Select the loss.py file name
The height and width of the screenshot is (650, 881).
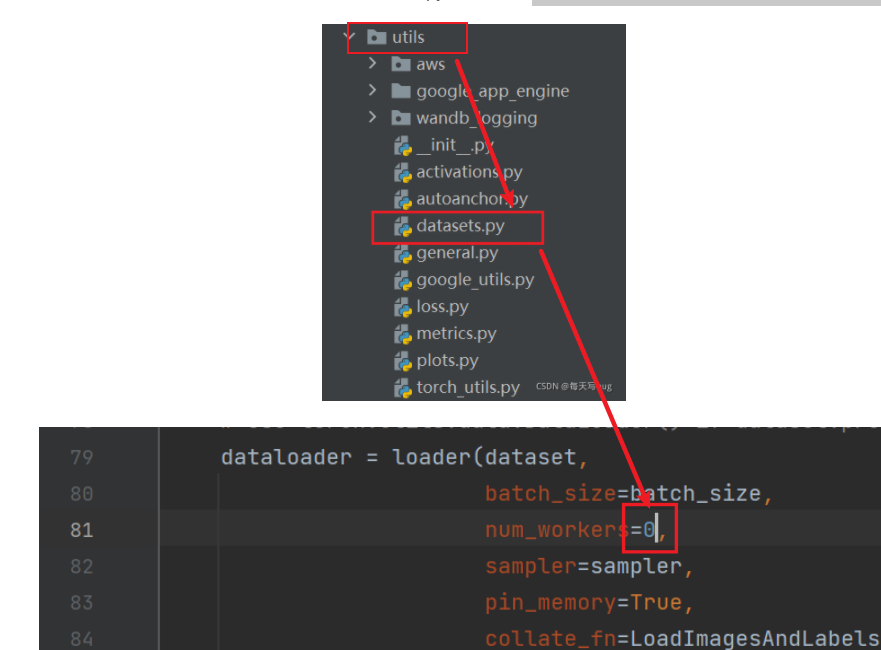click(x=442, y=307)
